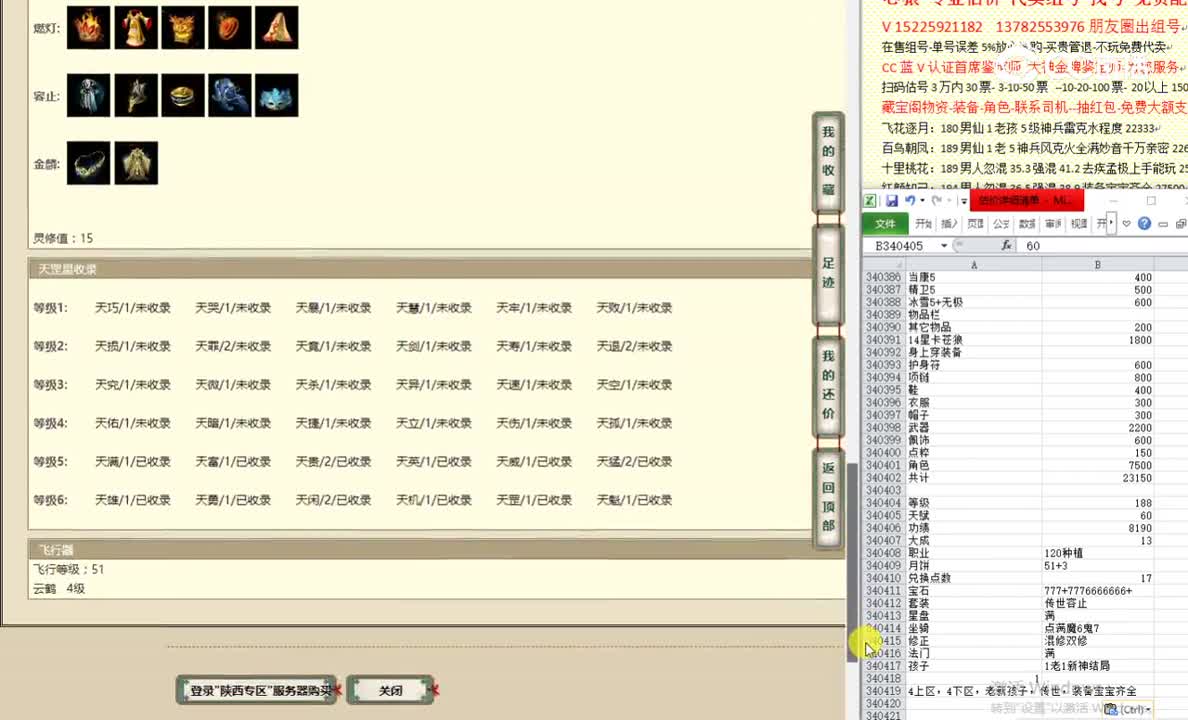Click the golden ring item icon
Viewport: 1188px width, 720px height.
click(x=182, y=95)
